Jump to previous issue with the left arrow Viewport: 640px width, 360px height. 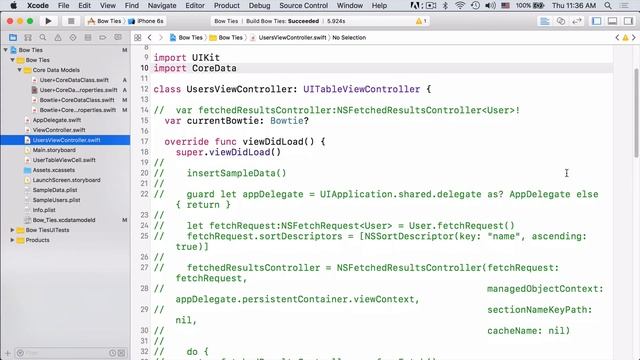[x=617, y=38]
